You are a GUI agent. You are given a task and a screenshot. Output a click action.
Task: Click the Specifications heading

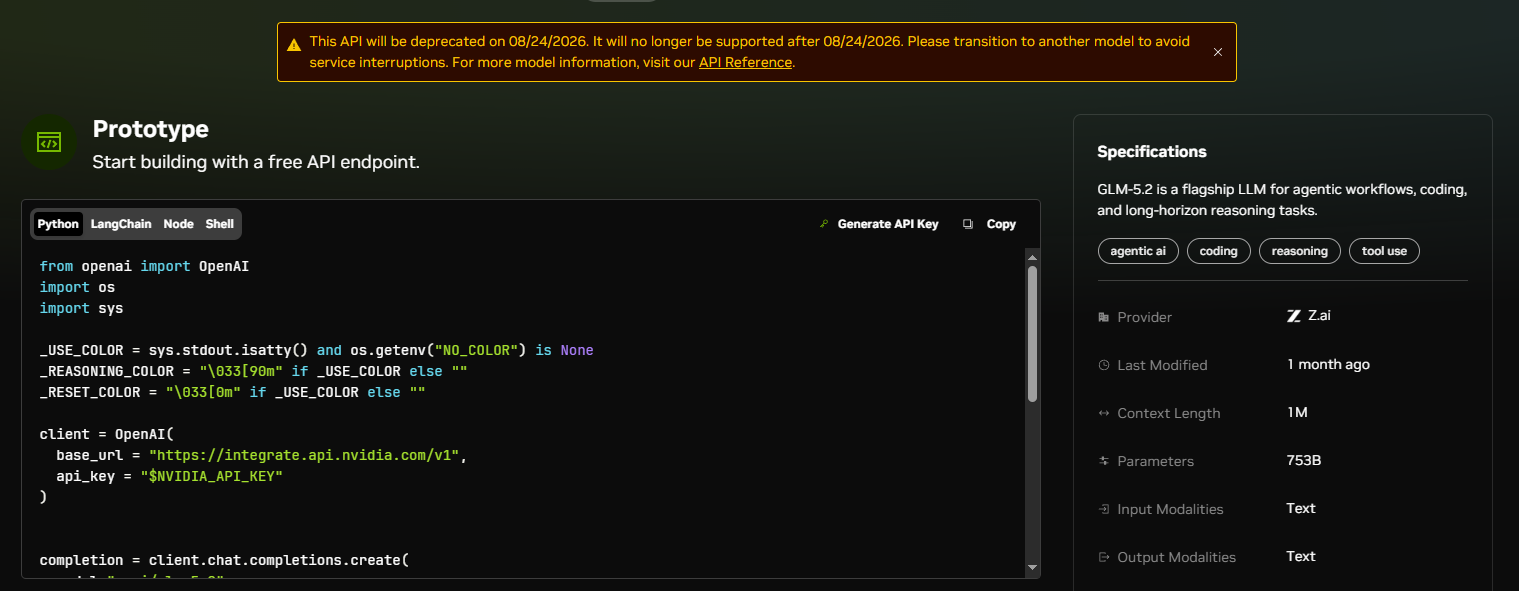coord(1152,152)
